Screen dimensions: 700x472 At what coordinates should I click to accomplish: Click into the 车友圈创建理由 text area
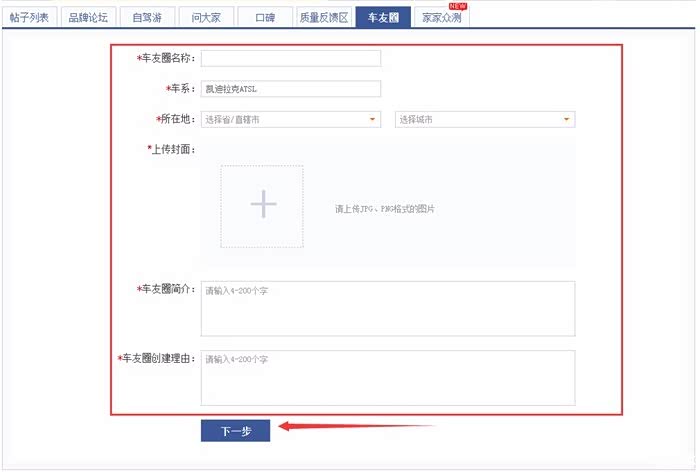click(387, 377)
